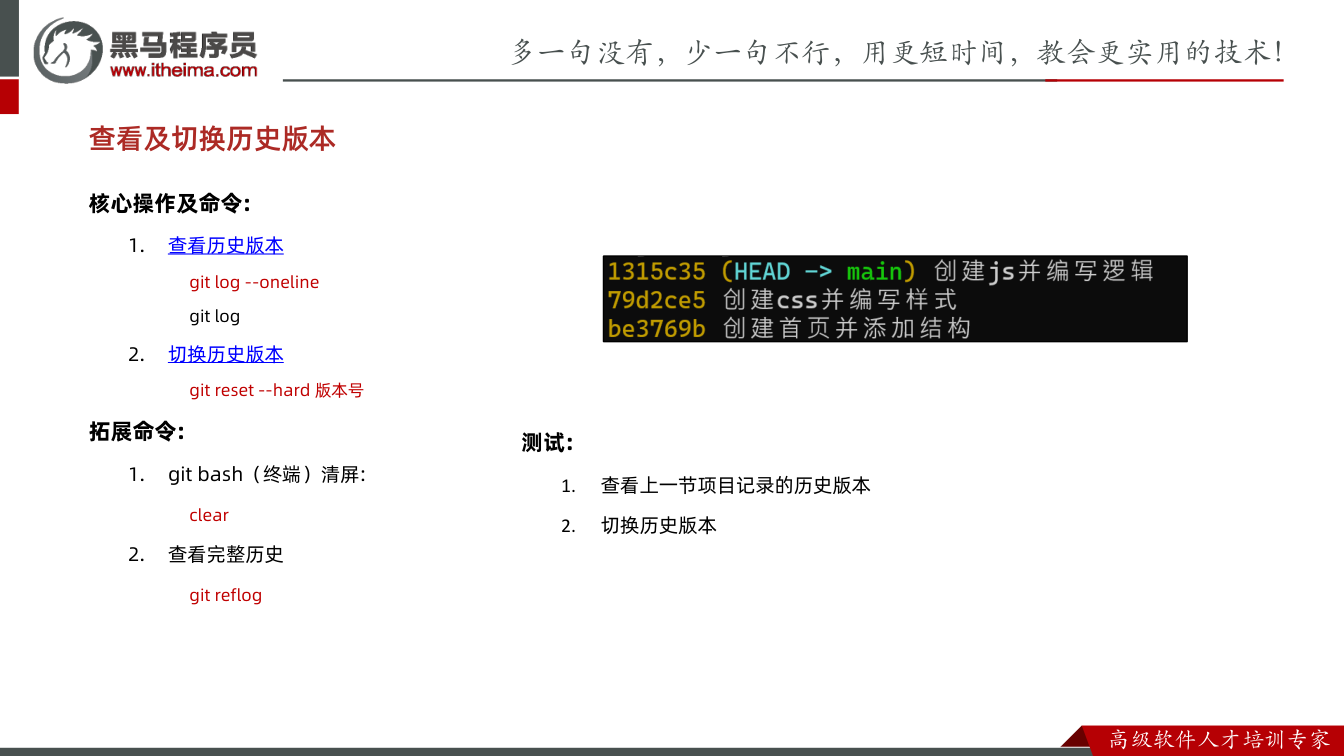
Task: Select the git reflog command
Action: pyautogui.click(x=226, y=595)
